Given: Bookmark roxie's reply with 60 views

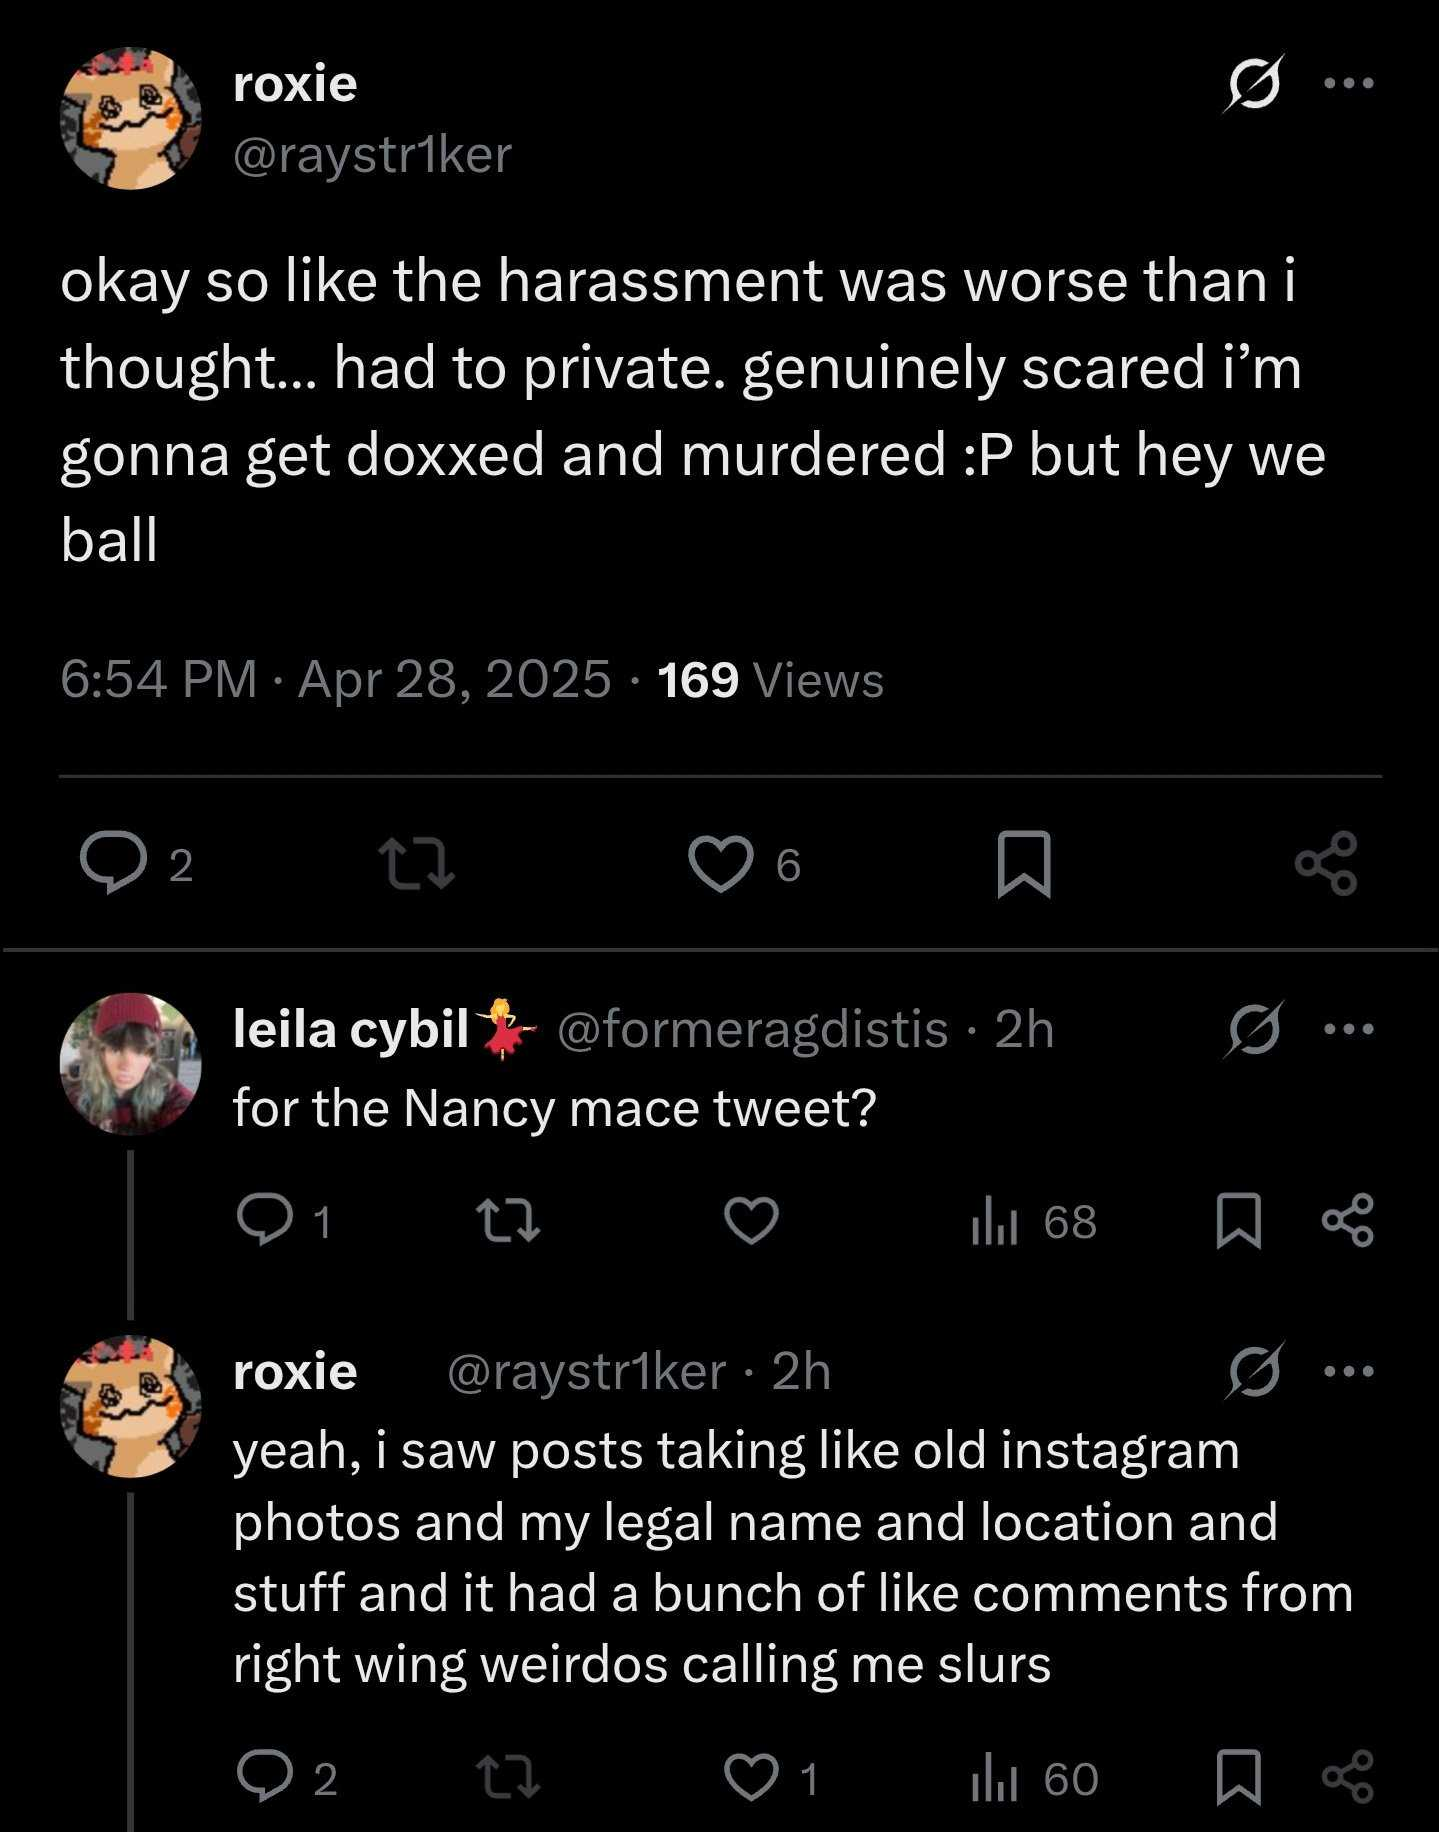Looking at the screenshot, I should point(1238,1777).
